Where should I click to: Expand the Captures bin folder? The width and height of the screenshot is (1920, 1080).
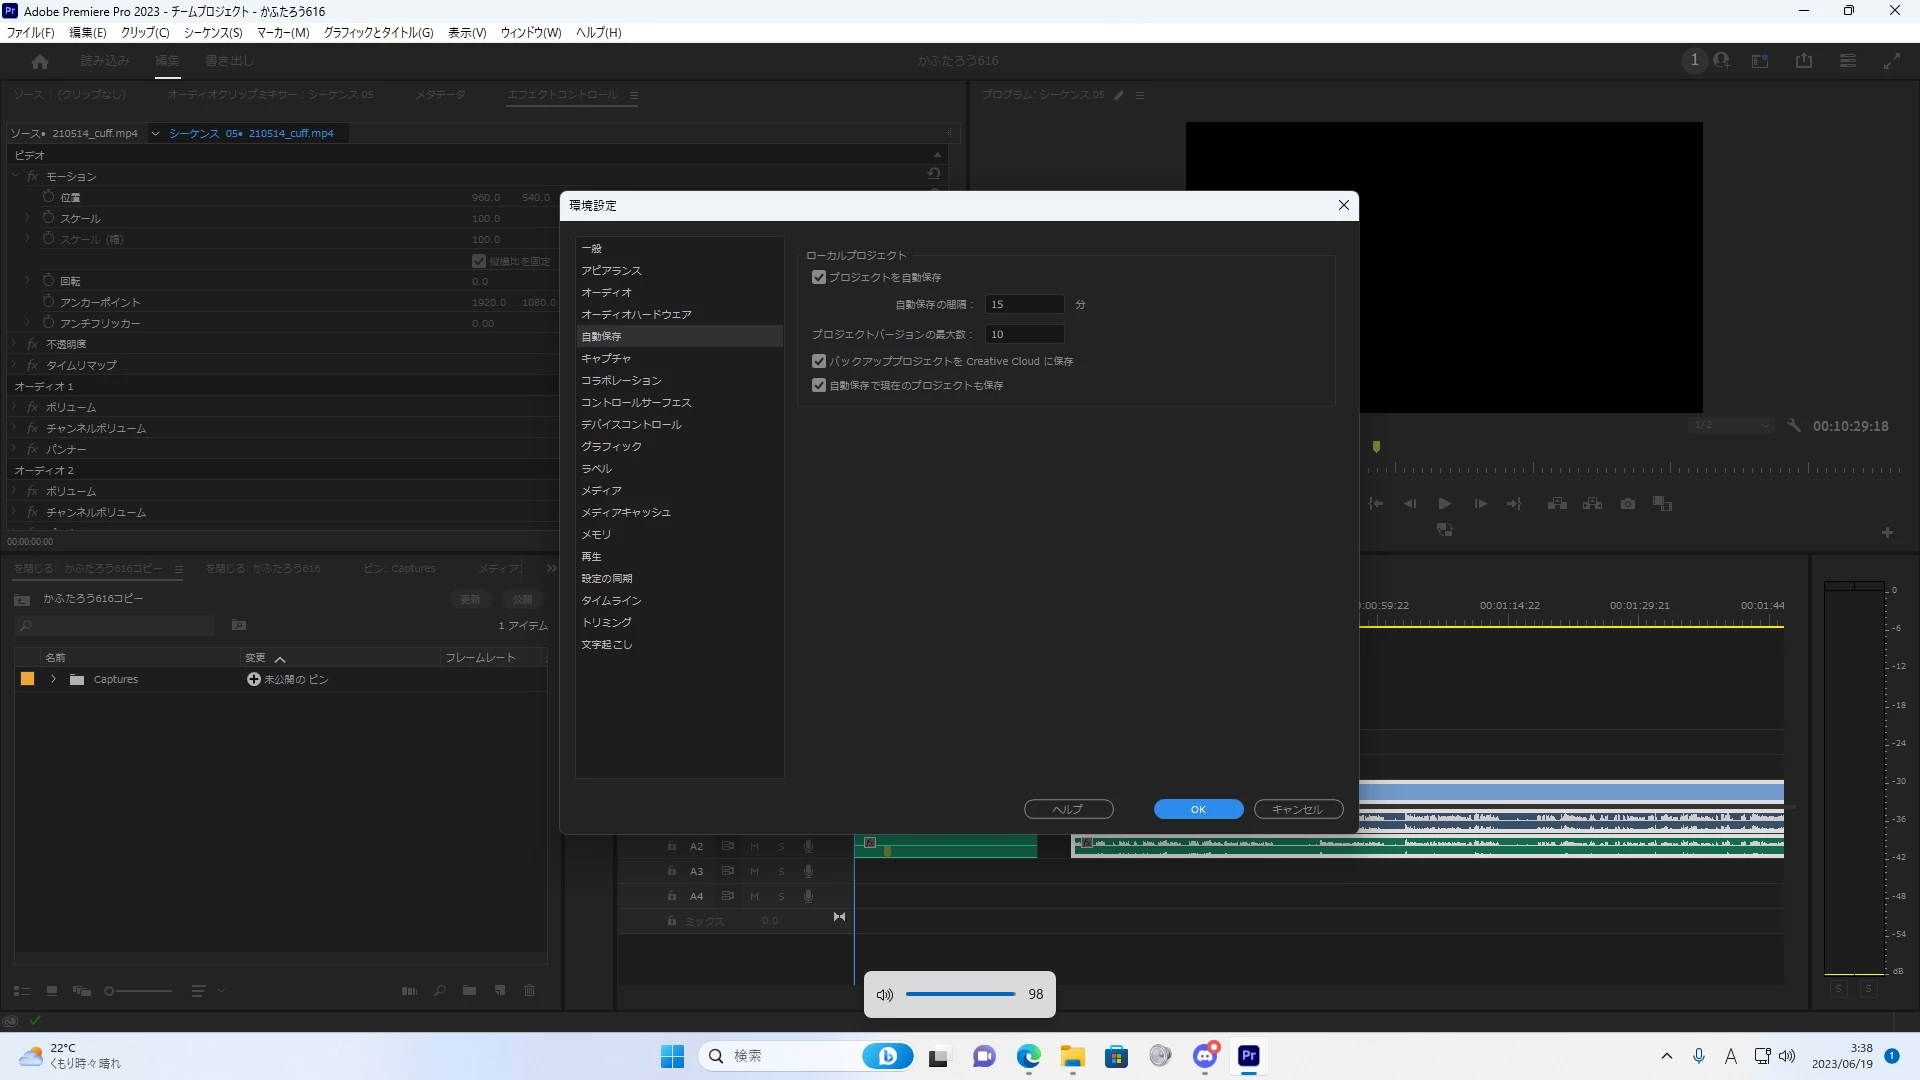[53, 679]
